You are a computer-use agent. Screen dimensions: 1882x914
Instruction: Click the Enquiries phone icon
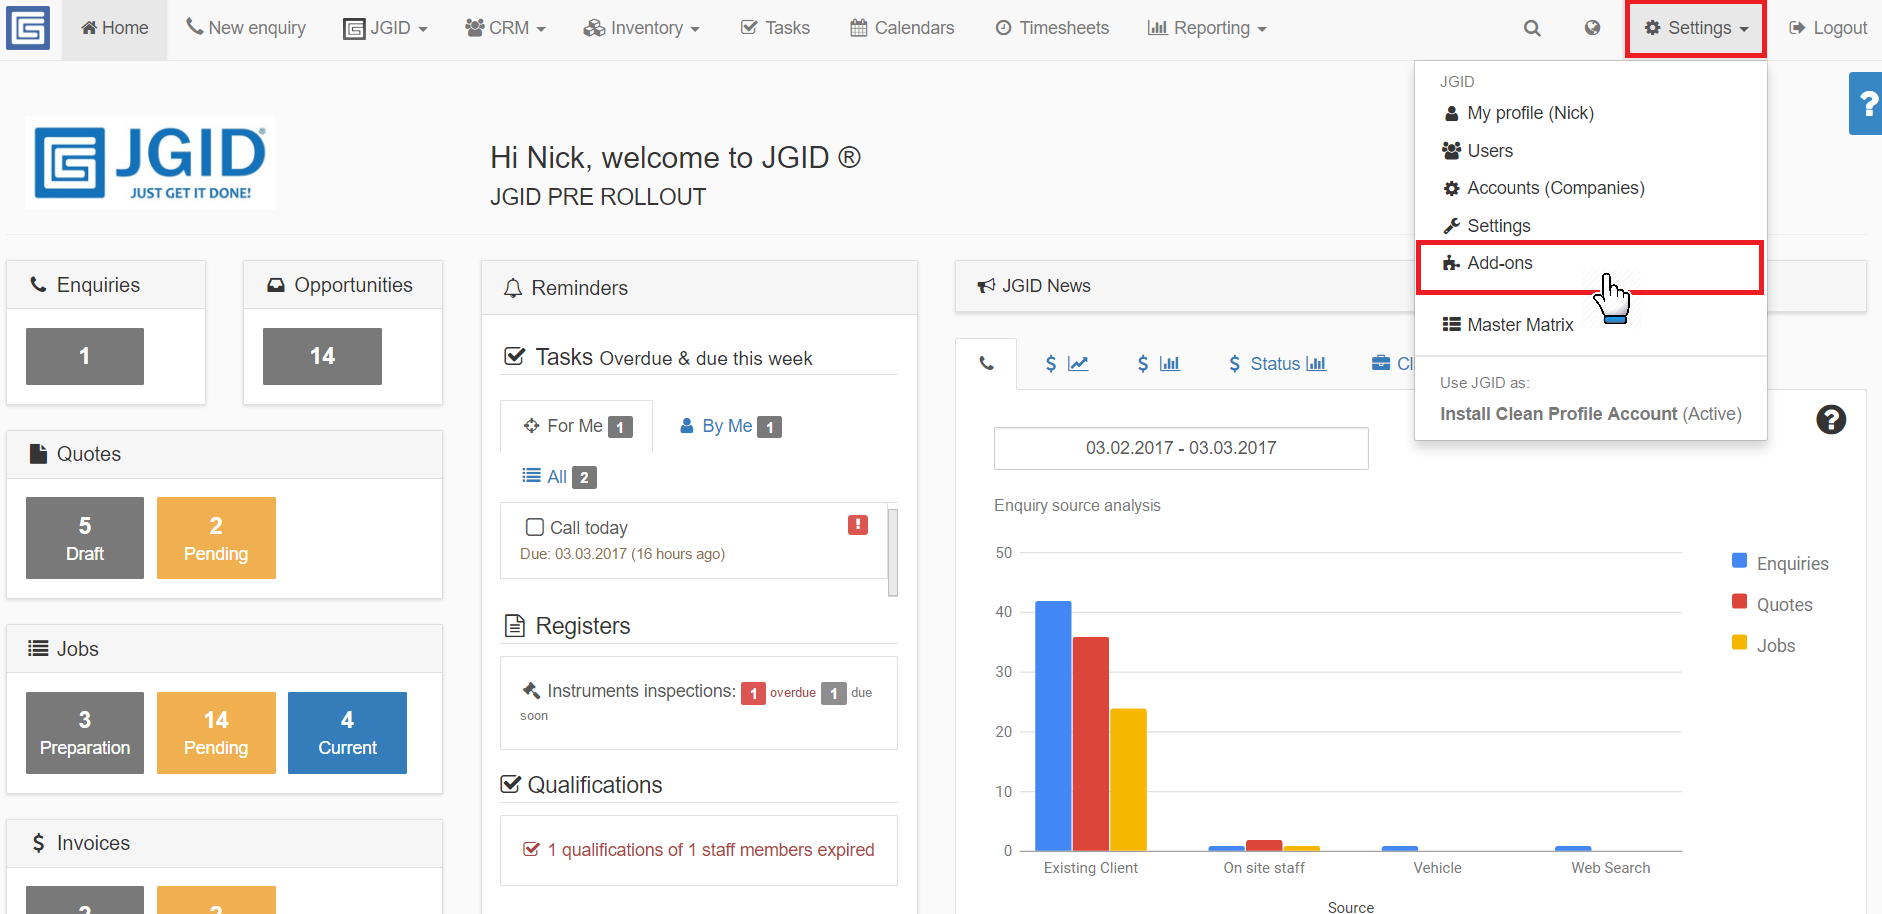tap(38, 285)
